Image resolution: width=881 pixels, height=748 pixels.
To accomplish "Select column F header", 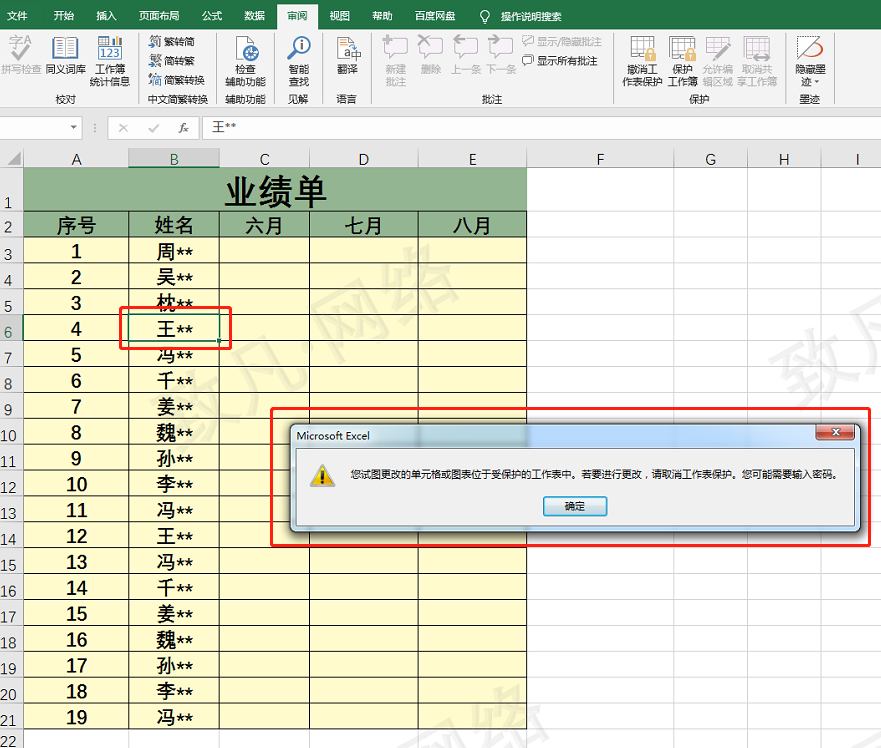I will click(600, 159).
